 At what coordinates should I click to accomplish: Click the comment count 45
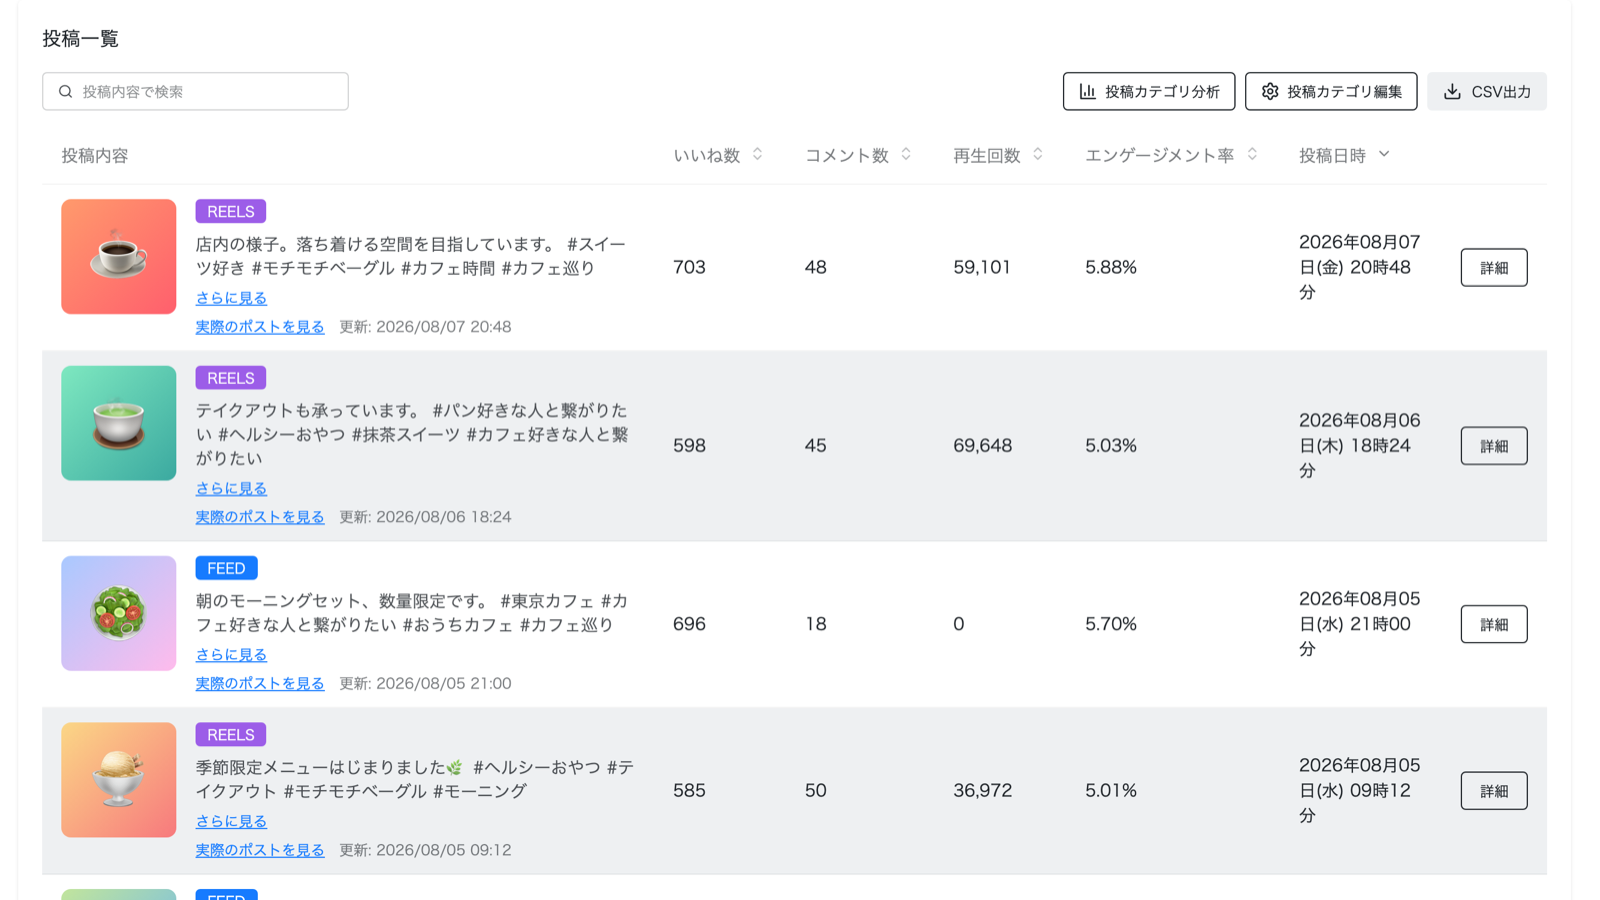(x=816, y=446)
